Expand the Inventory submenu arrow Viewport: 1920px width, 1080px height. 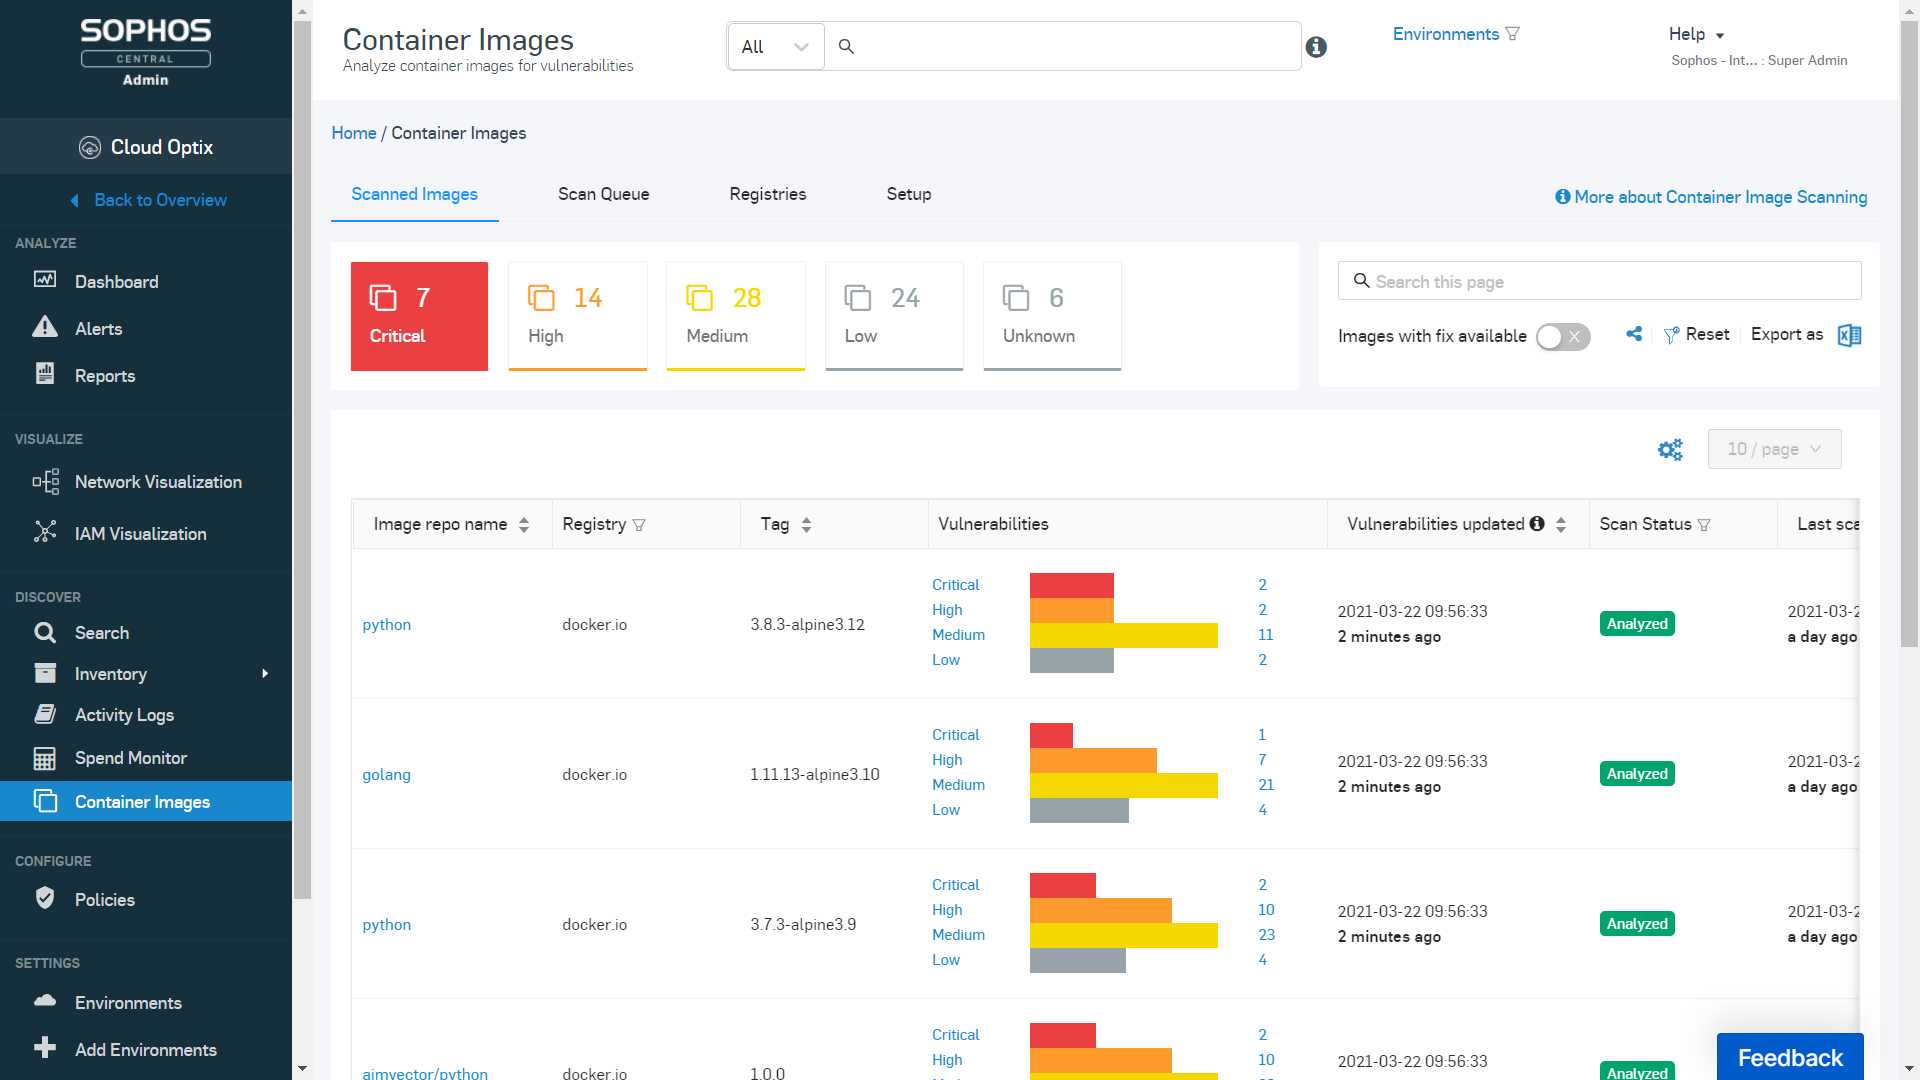point(265,674)
